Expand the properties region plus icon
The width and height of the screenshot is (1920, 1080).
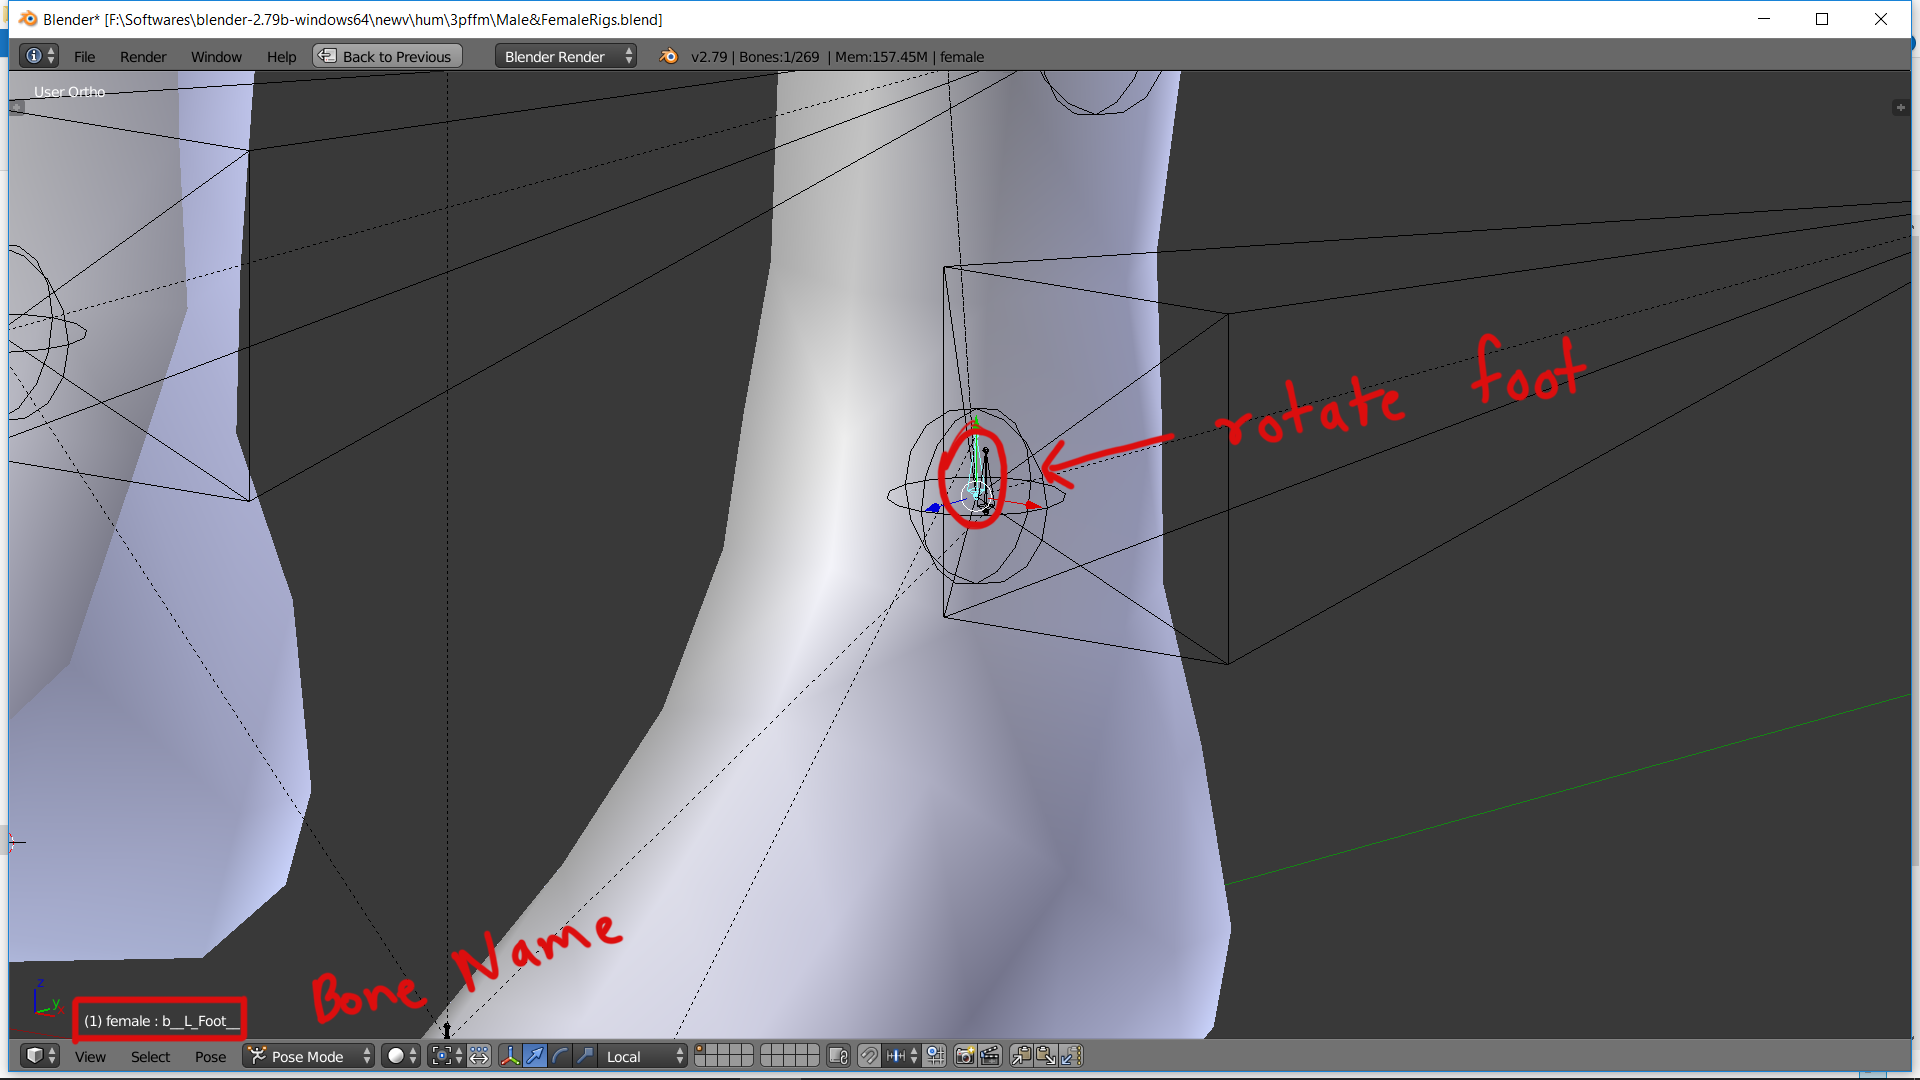[x=1900, y=107]
